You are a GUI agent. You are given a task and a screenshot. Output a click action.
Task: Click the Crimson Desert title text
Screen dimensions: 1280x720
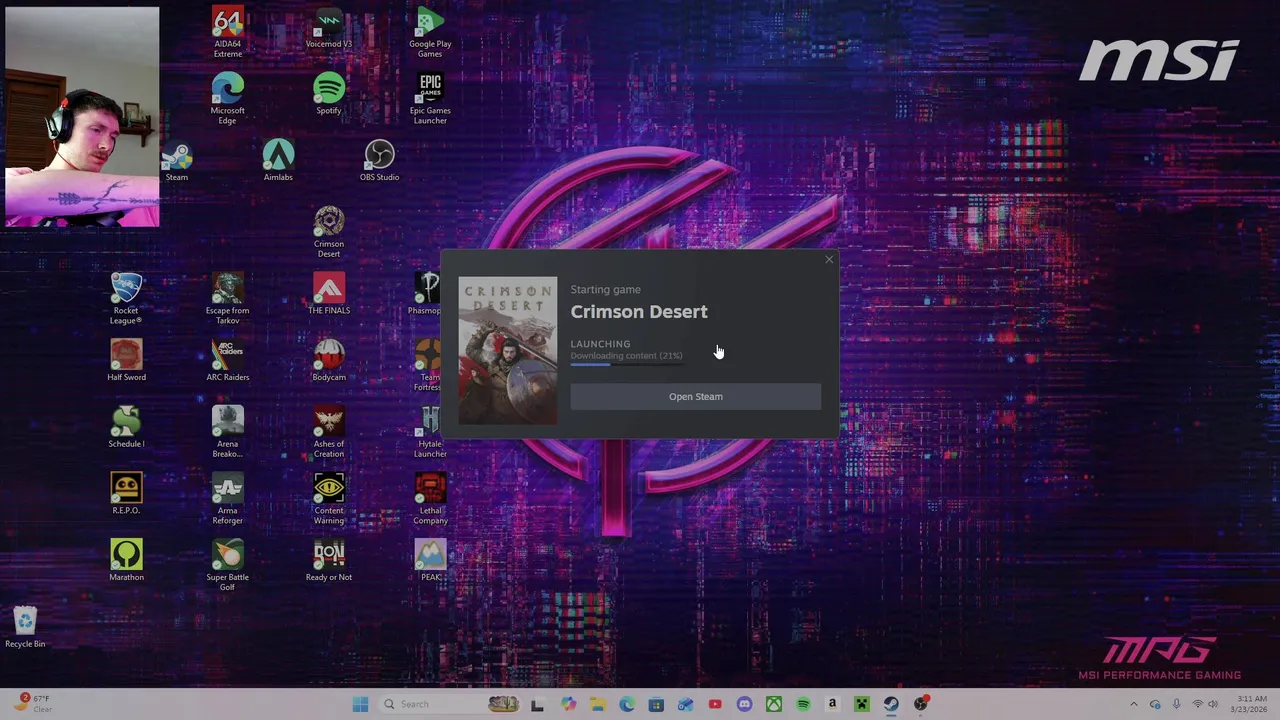coord(639,312)
